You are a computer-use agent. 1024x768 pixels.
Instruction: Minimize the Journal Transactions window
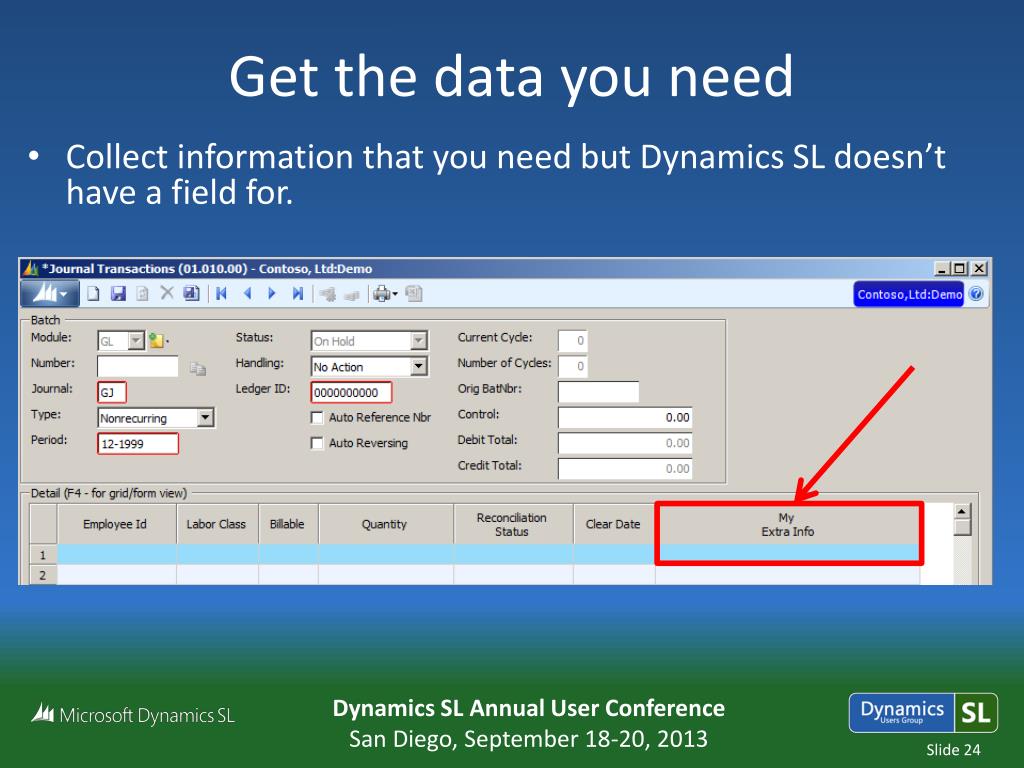coord(942,268)
